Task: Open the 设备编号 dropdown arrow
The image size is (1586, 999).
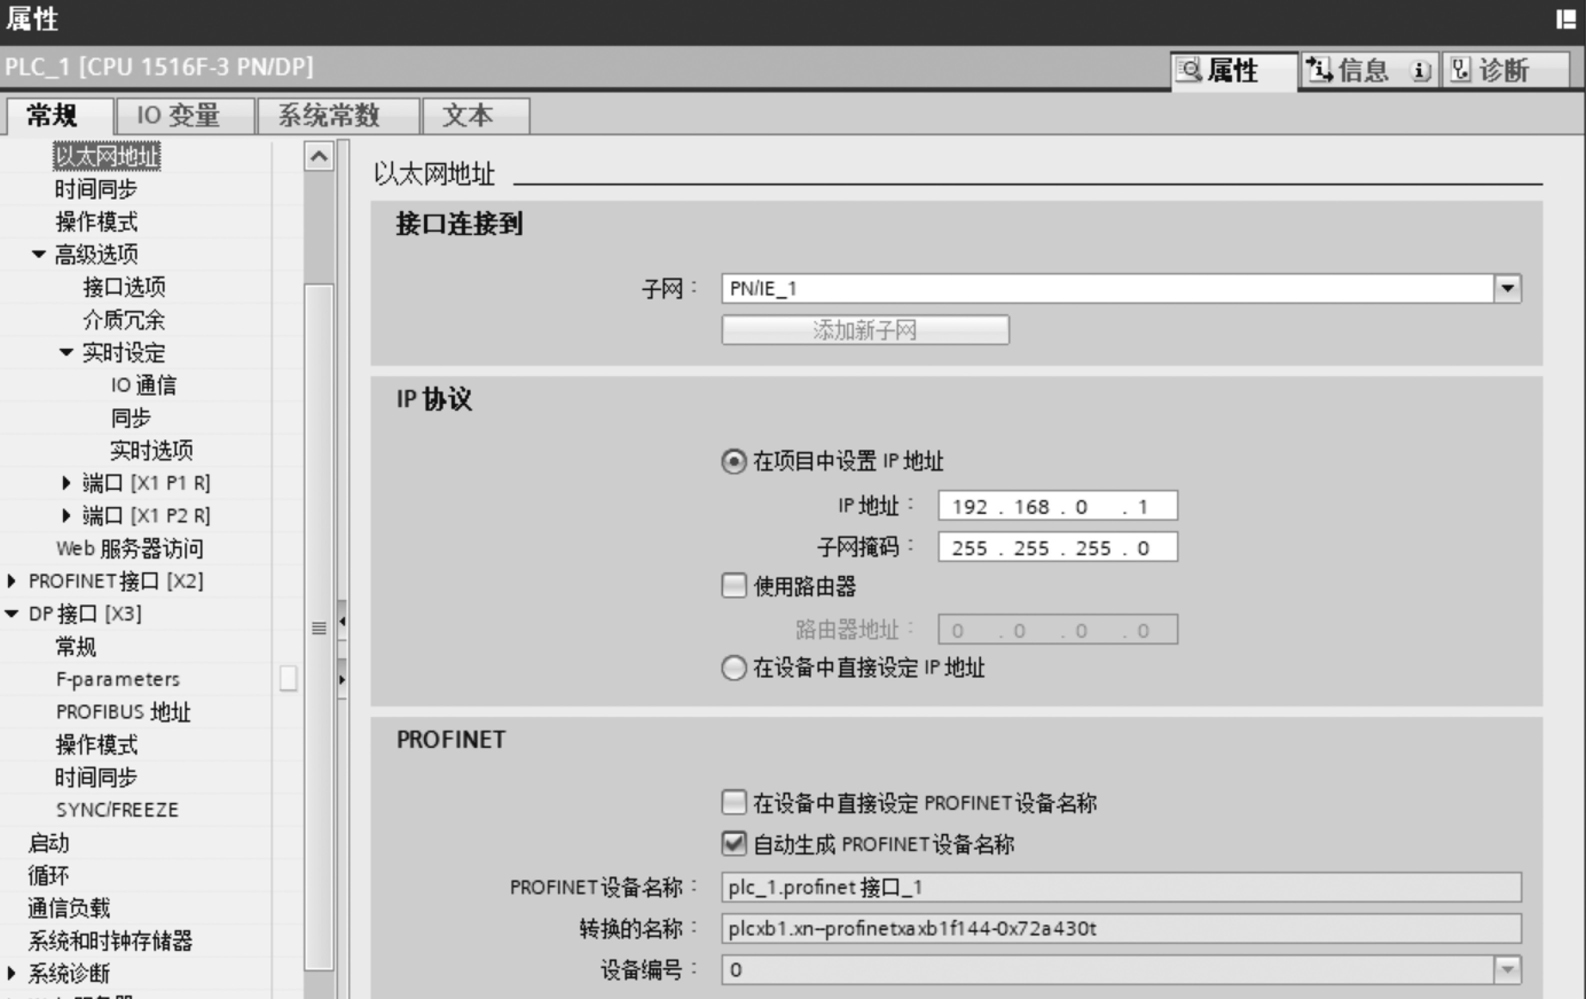Action: pos(1508,969)
